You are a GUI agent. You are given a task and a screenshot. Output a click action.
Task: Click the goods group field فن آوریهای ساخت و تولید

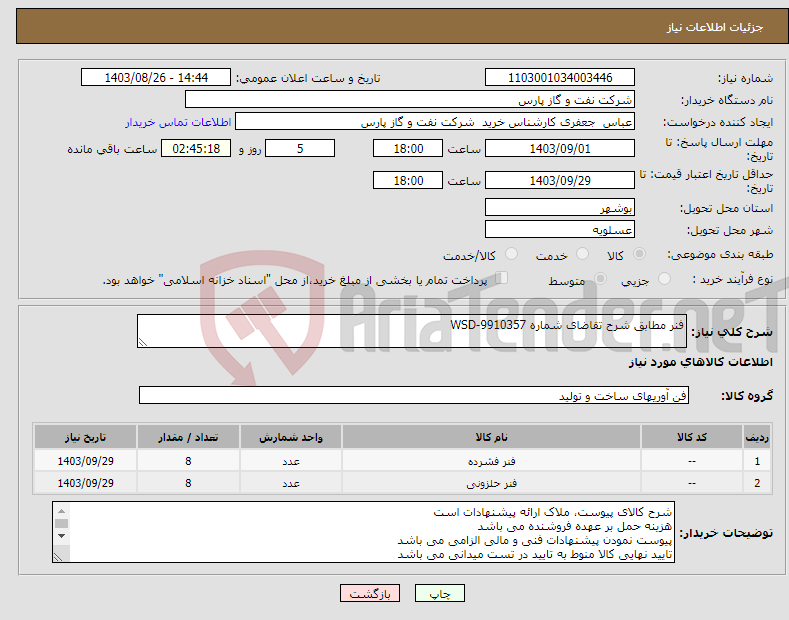414,396
